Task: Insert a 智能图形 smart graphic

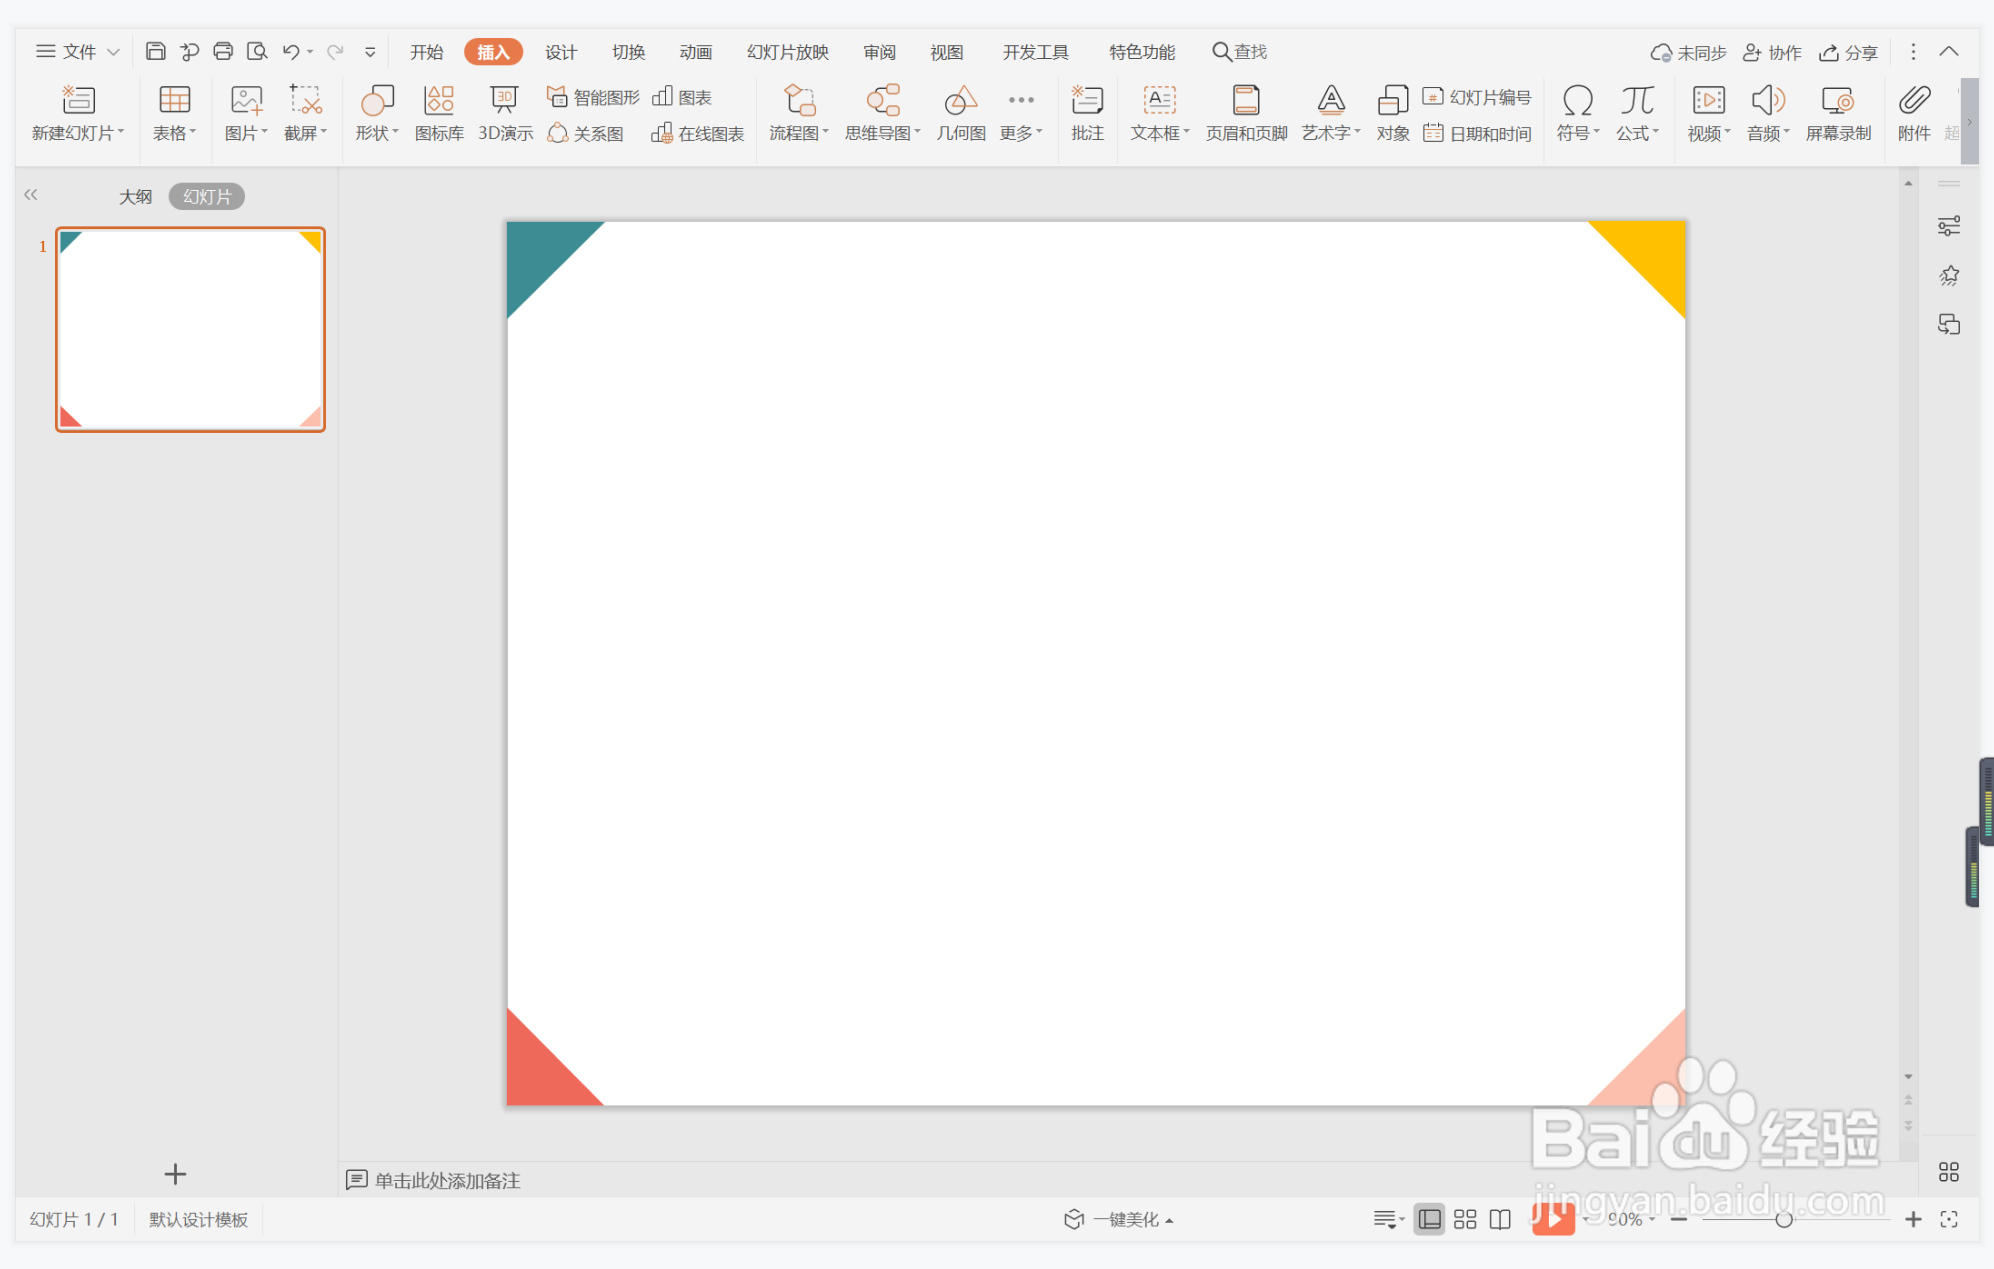Action: [x=593, y=97]
